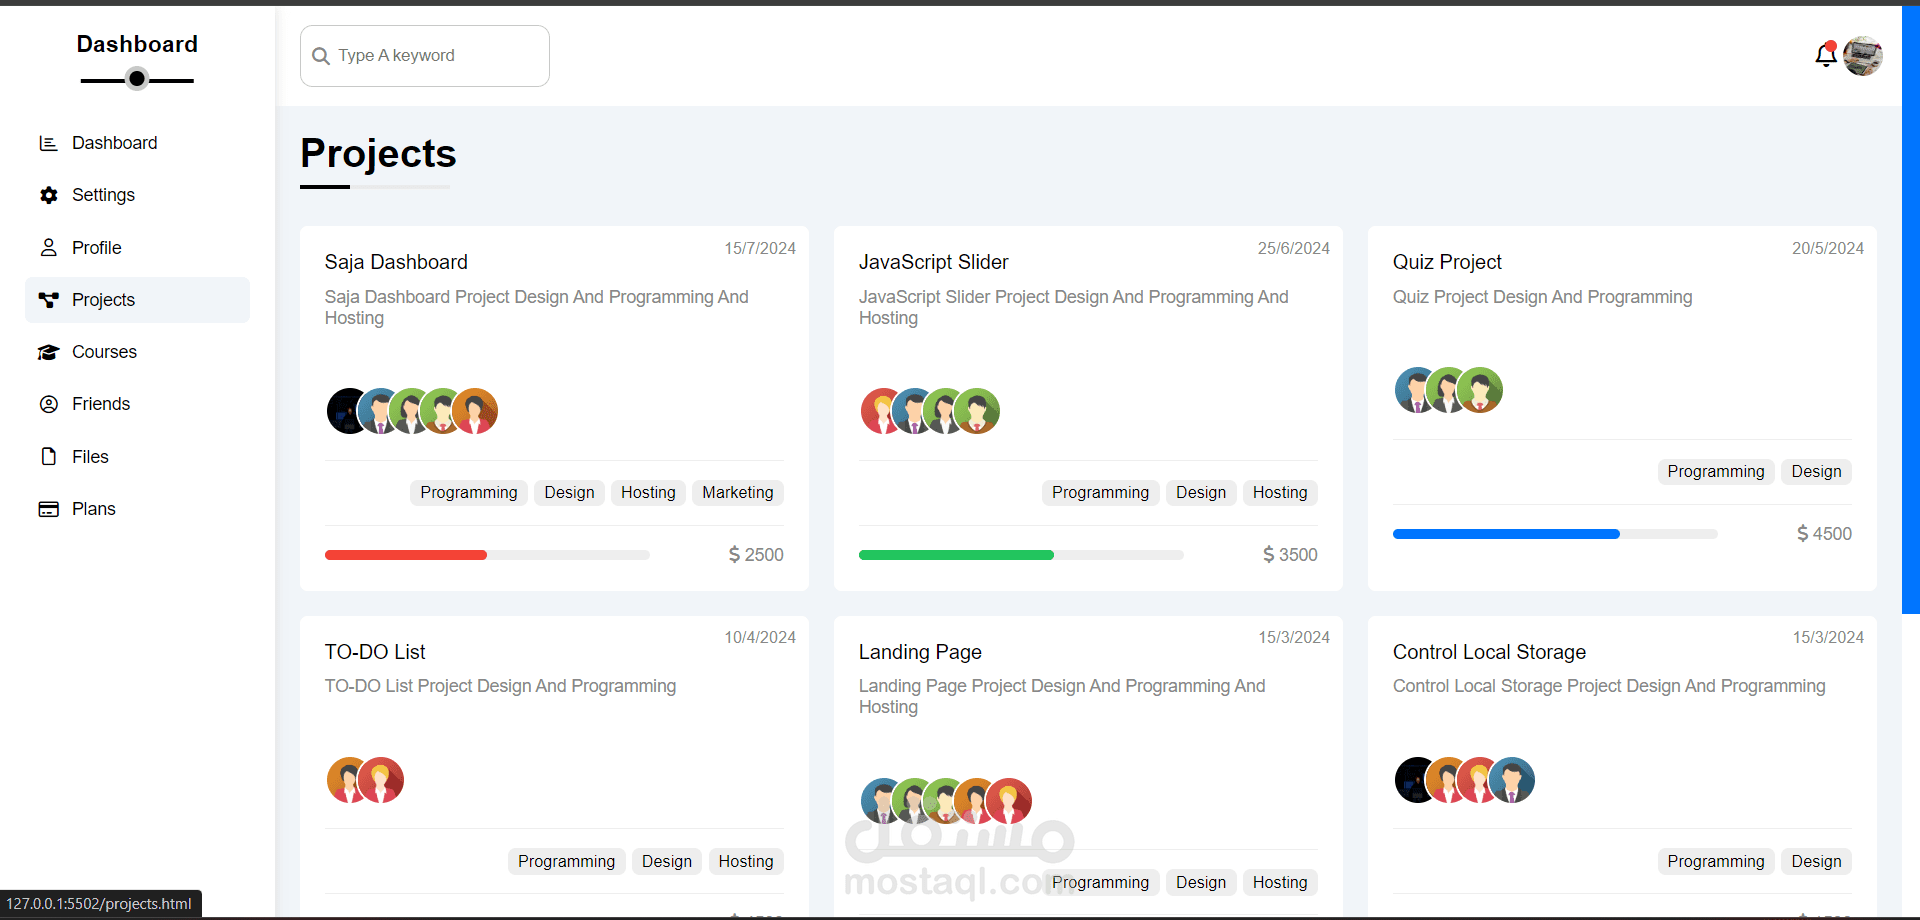
Task: Go to the Courses menu item
Action: (104, 352)
